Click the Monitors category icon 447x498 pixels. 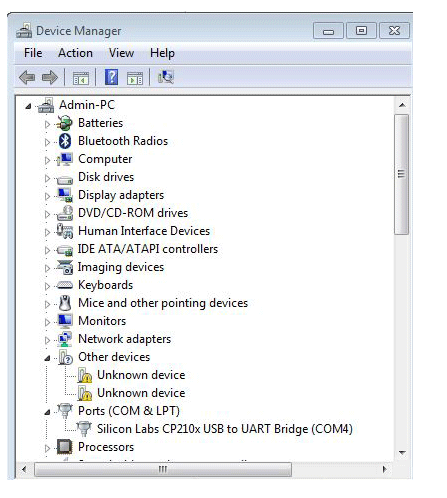(x=65, y=321)
